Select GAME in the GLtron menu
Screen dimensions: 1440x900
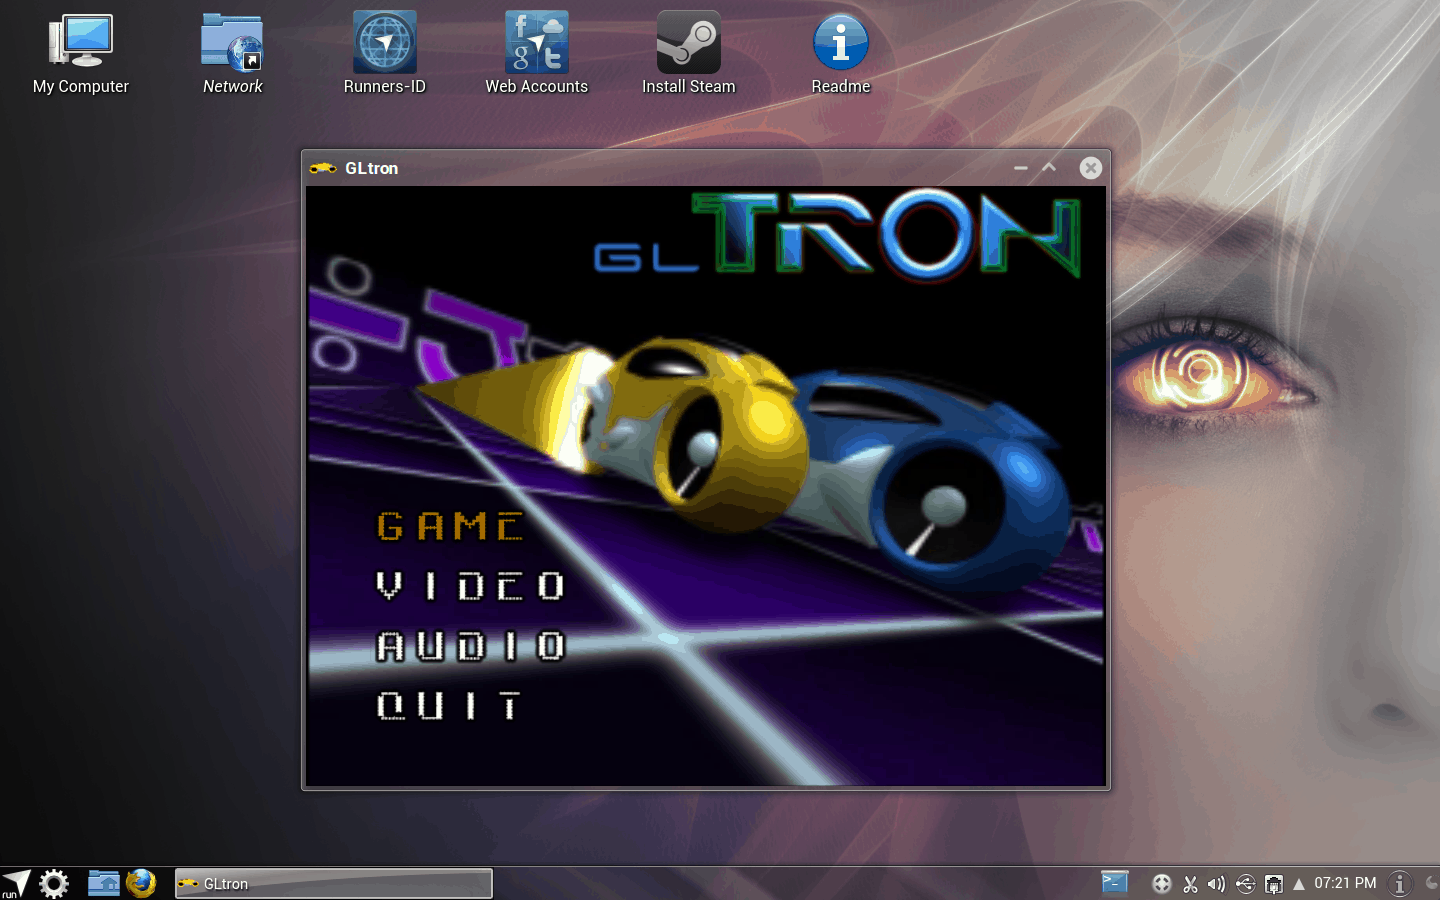[450, 526]
